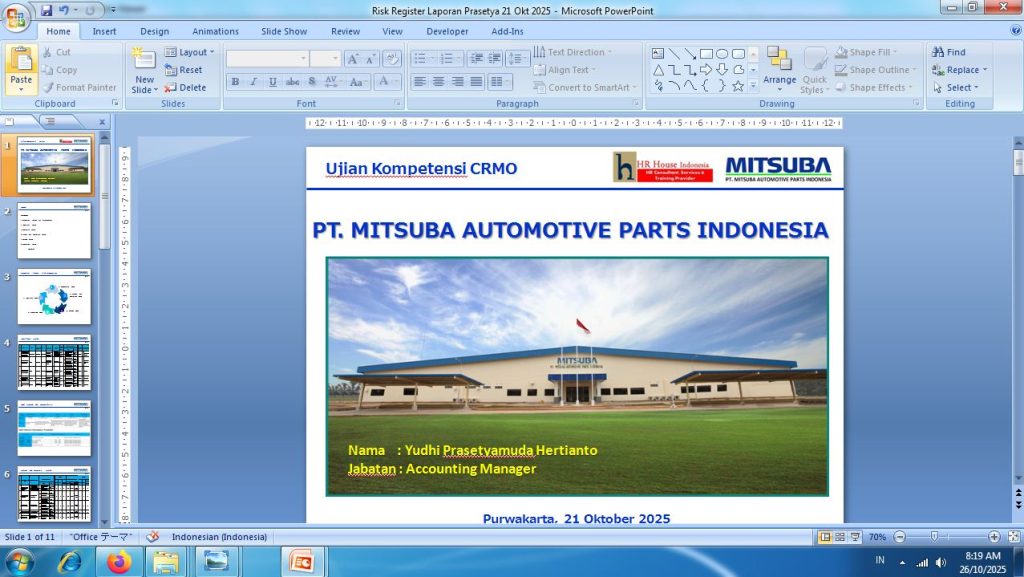The height and width of the screenshot is (577, 1024).
Task: Click the spell check icon in status bar
Action: (x=153, y=537)
